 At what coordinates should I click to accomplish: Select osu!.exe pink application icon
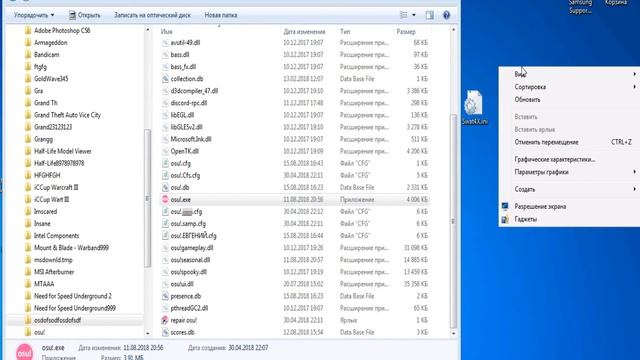pos(165,200)
